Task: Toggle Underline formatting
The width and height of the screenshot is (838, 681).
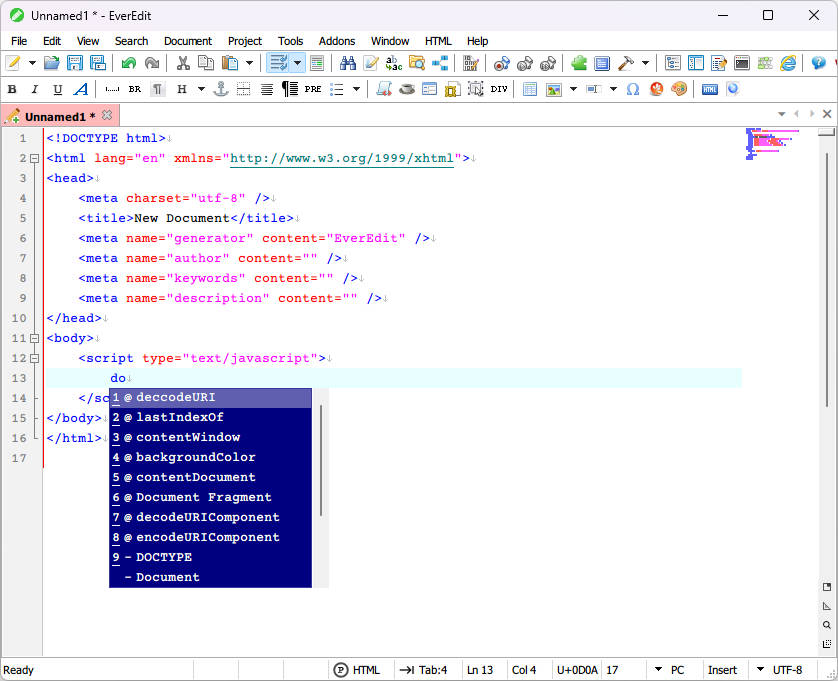Action: tap(57, 89)
